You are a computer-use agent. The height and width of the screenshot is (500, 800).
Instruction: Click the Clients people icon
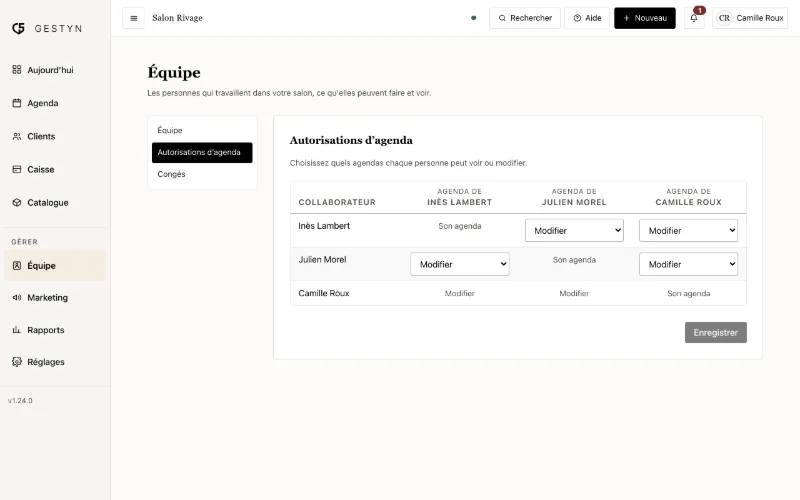pyautogui.click(x=17, y=136)
